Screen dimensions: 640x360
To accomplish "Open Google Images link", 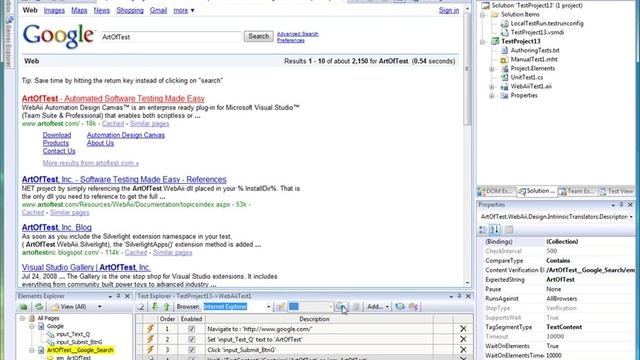I will [x=54, y=11].
